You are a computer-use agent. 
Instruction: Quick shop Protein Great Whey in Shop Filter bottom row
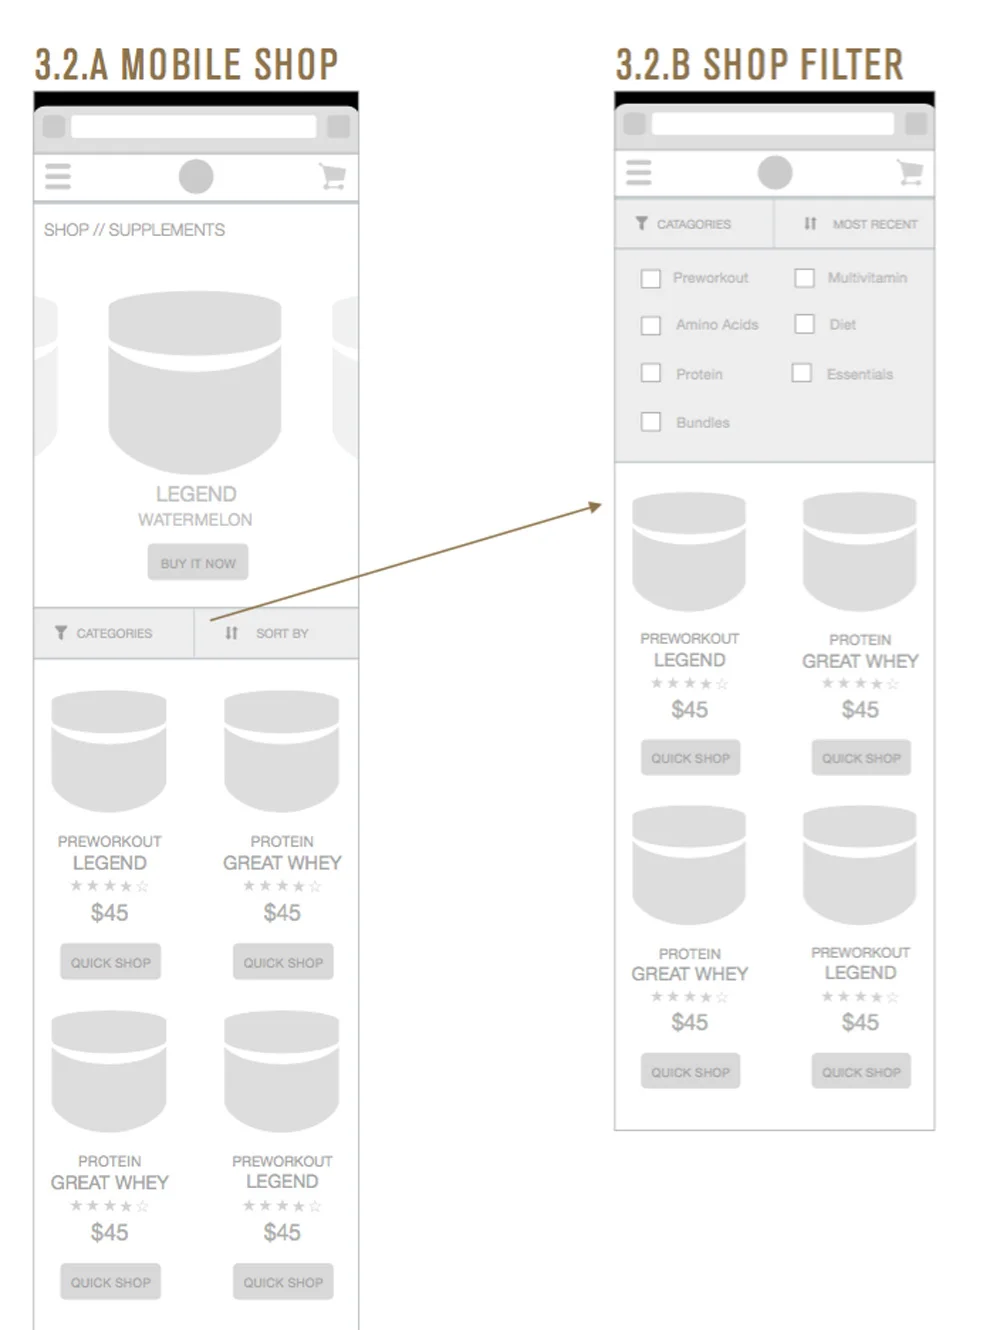click(x=690, y=1071)
